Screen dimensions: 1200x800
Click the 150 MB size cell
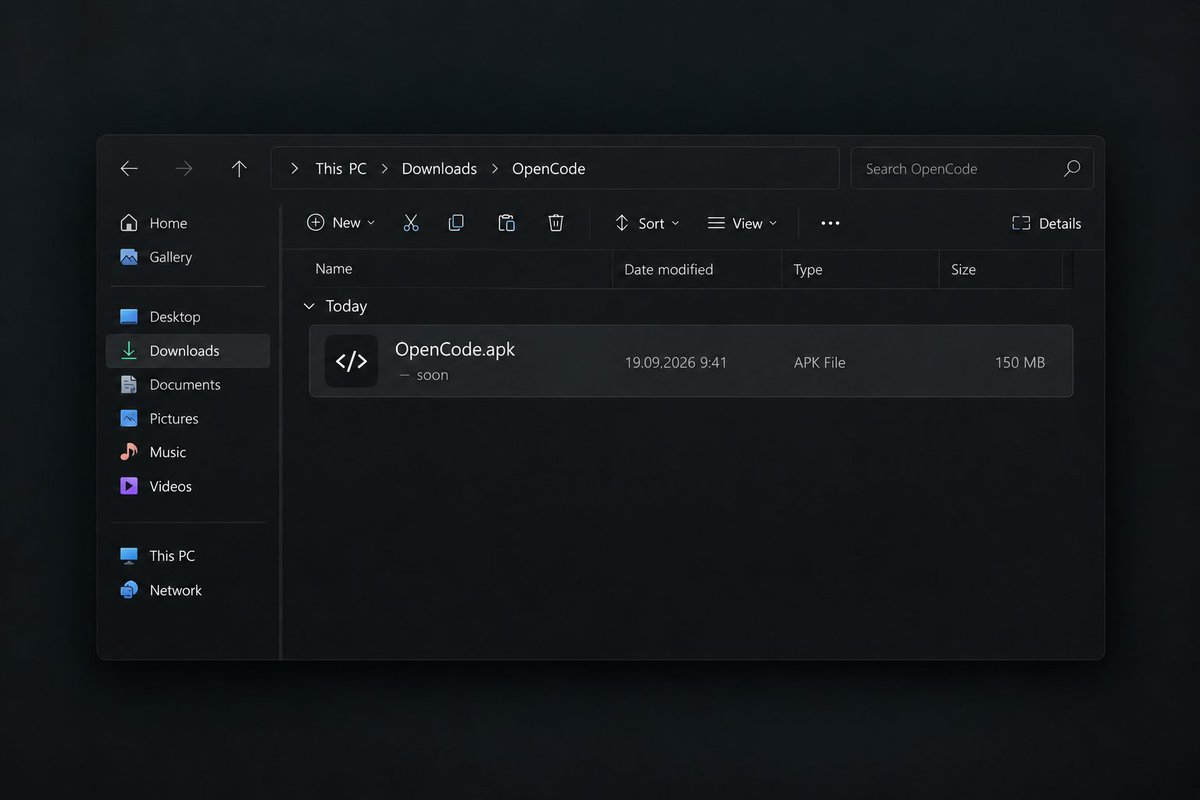tap(1020, 362)
